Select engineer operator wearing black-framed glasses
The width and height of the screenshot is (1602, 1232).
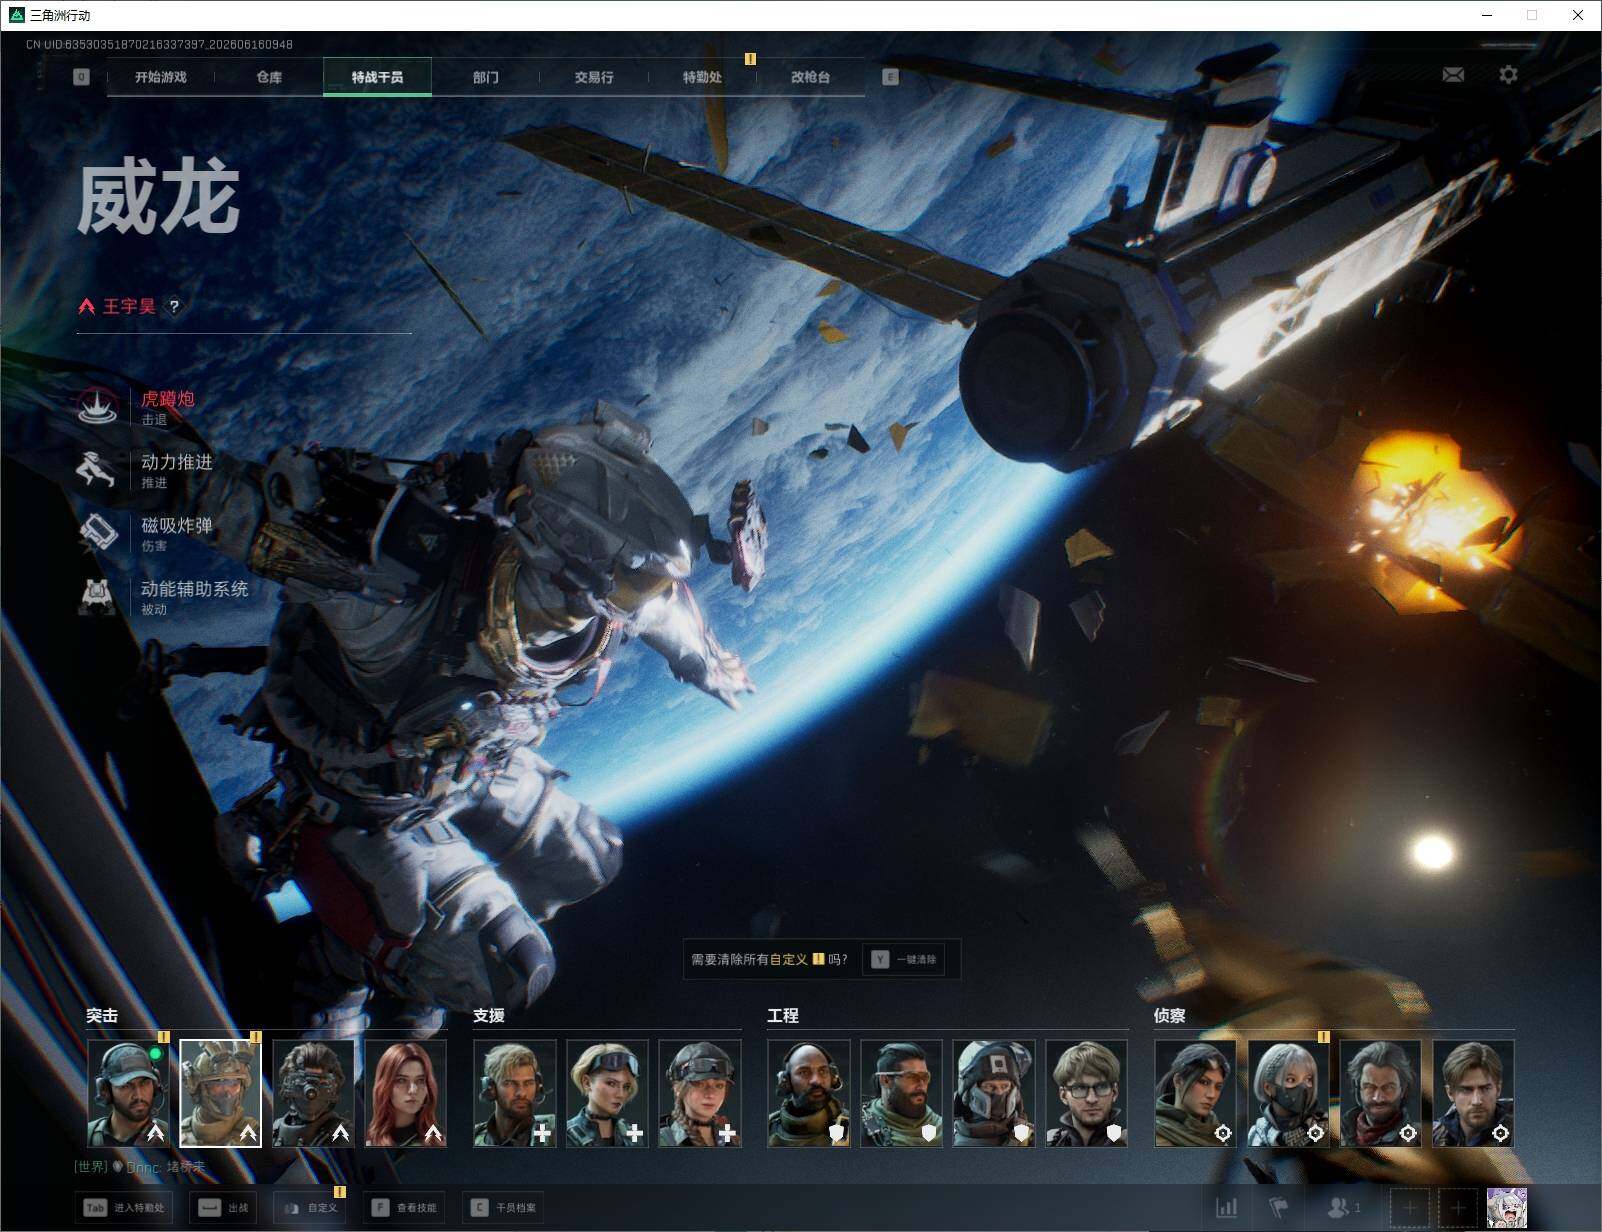click(1087, 1093)
